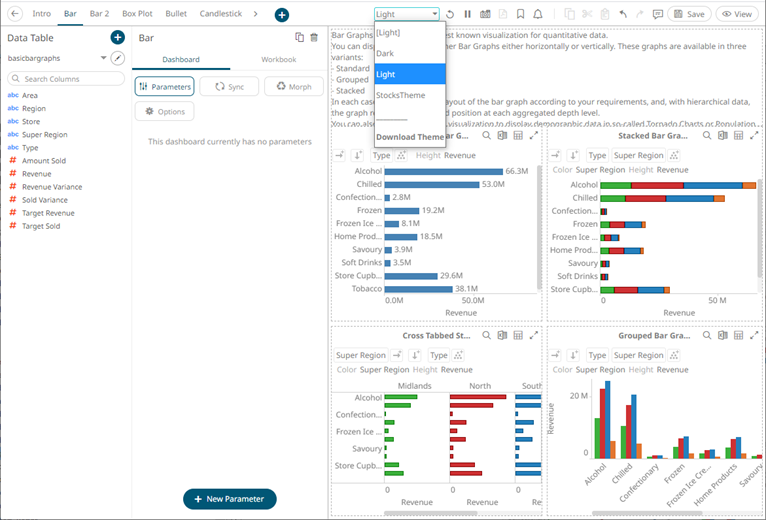Click the Search Columns input field
The image size is (766, 520).
coord(66,78)
